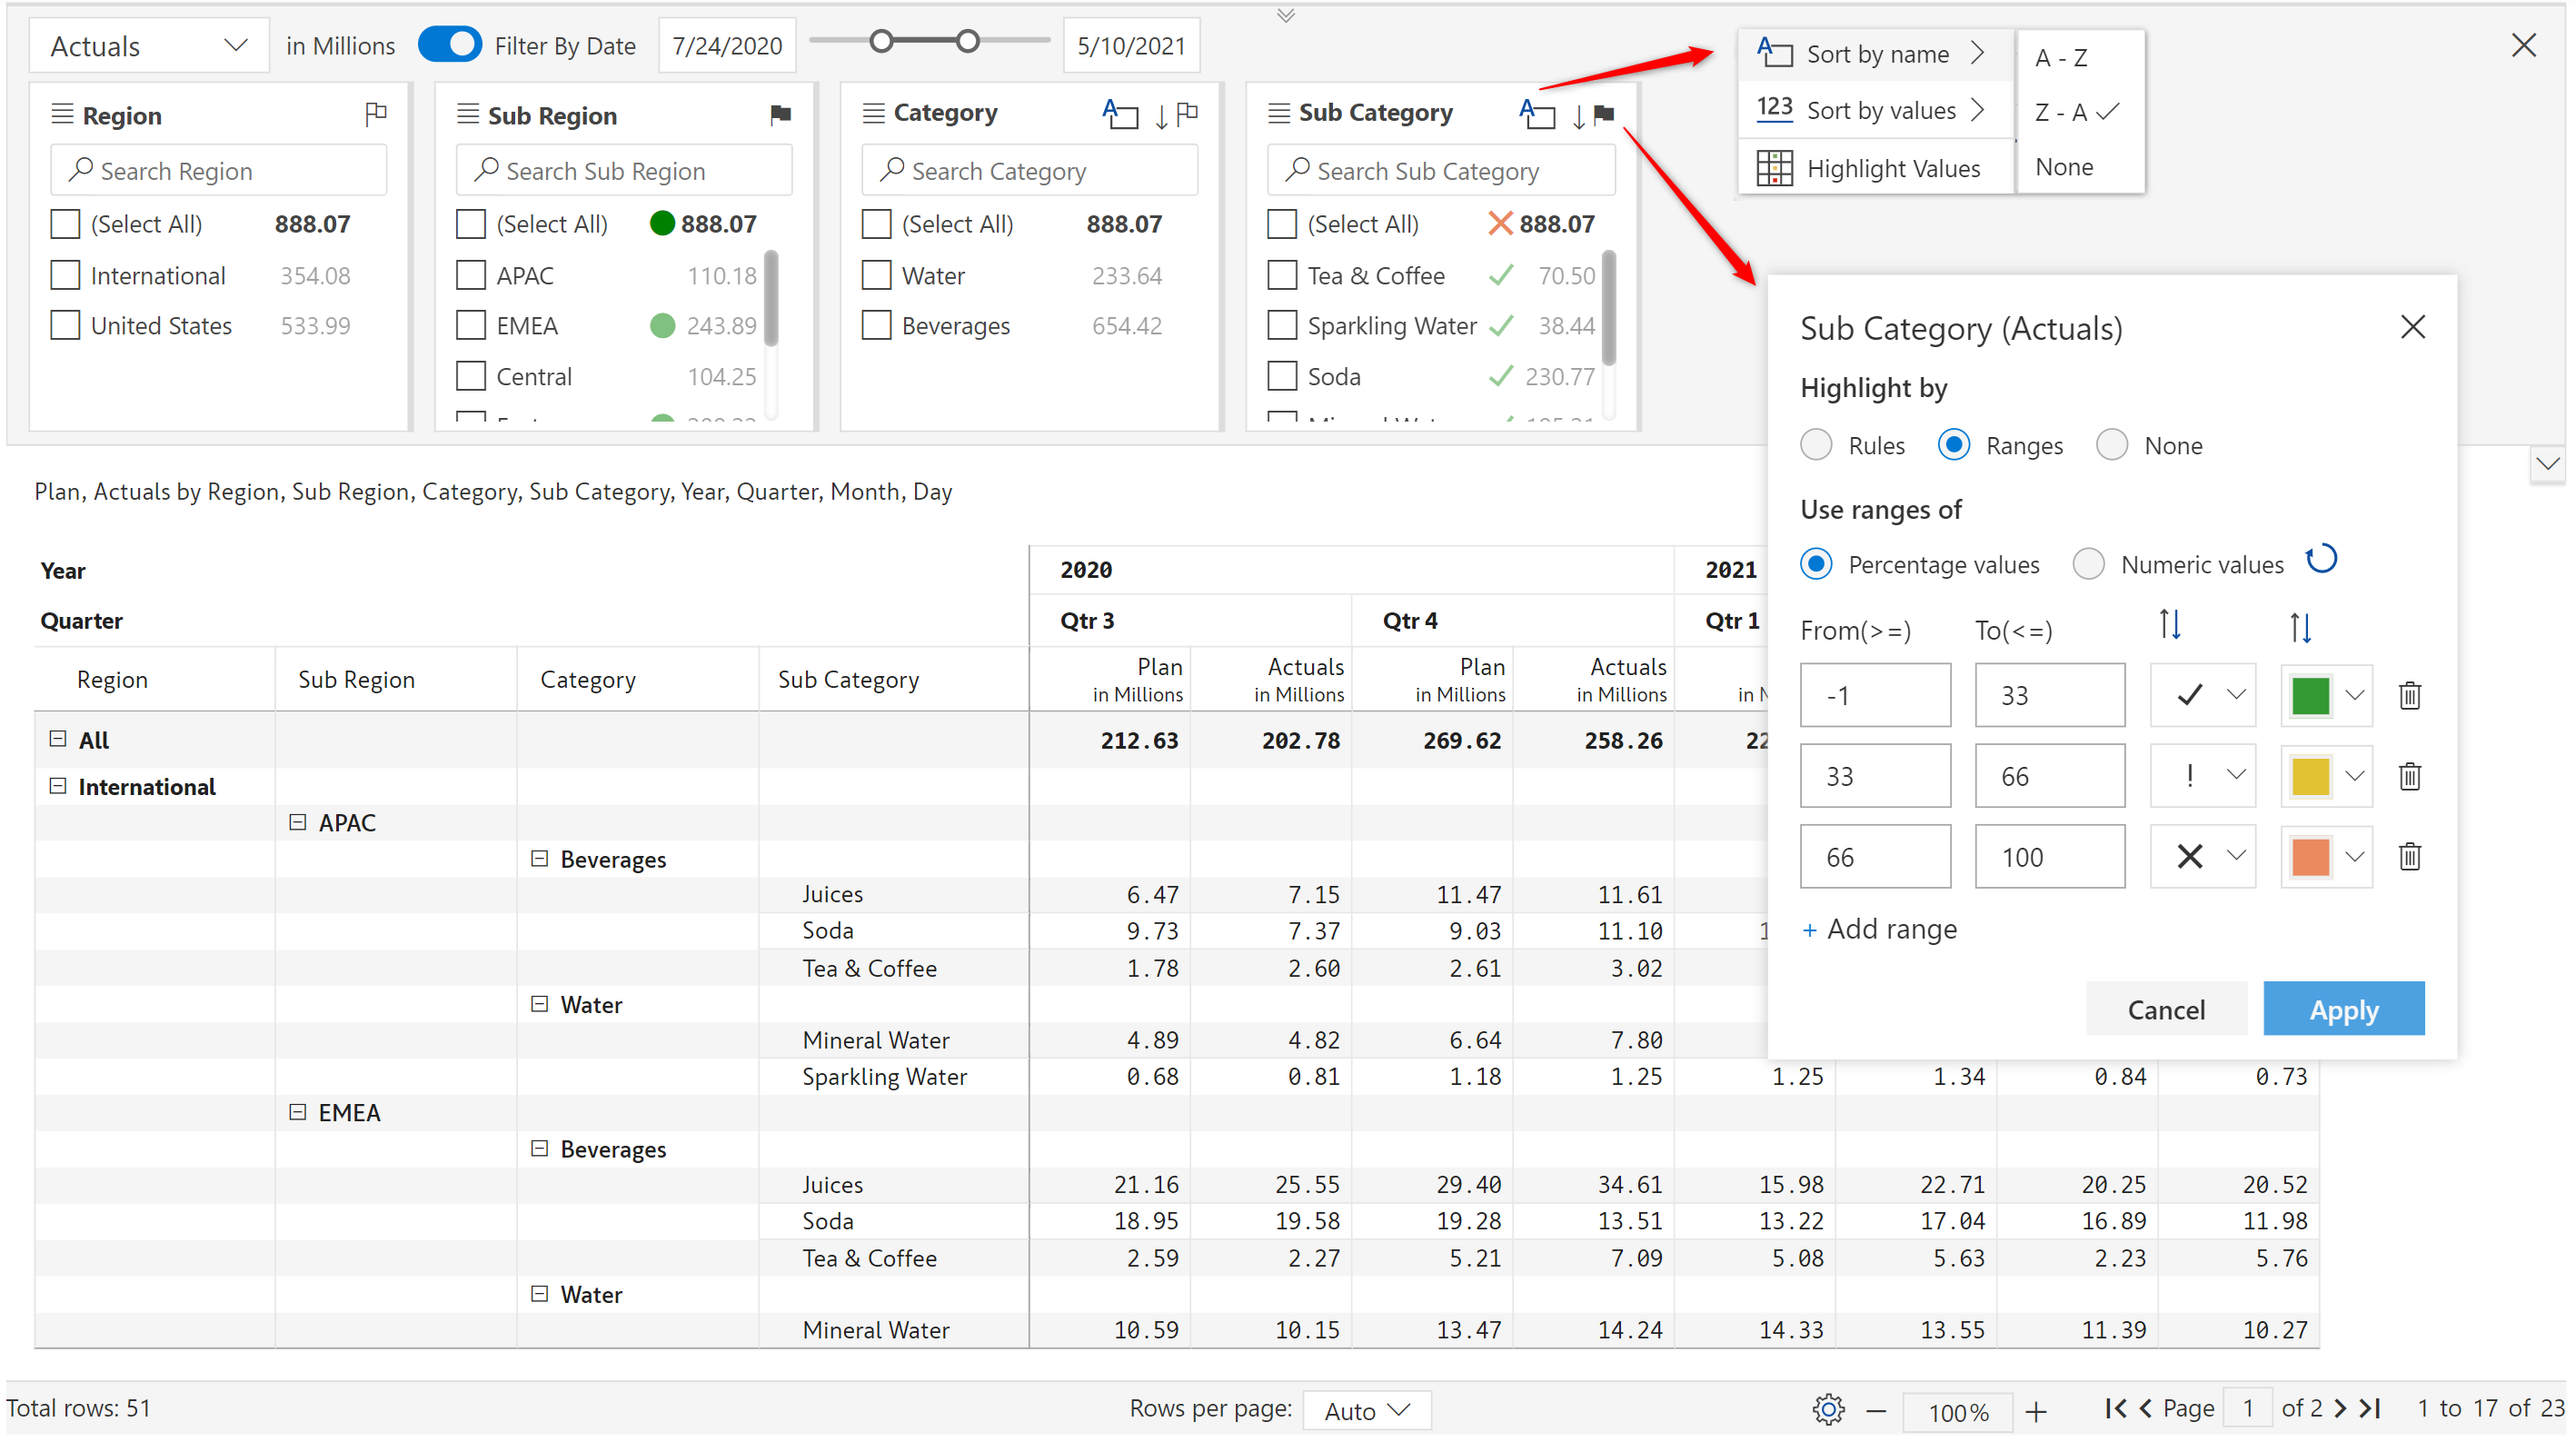2576x1442 pixels.
Task: Delete the 33 to 66 range row
Action: tap(2409, 776)
